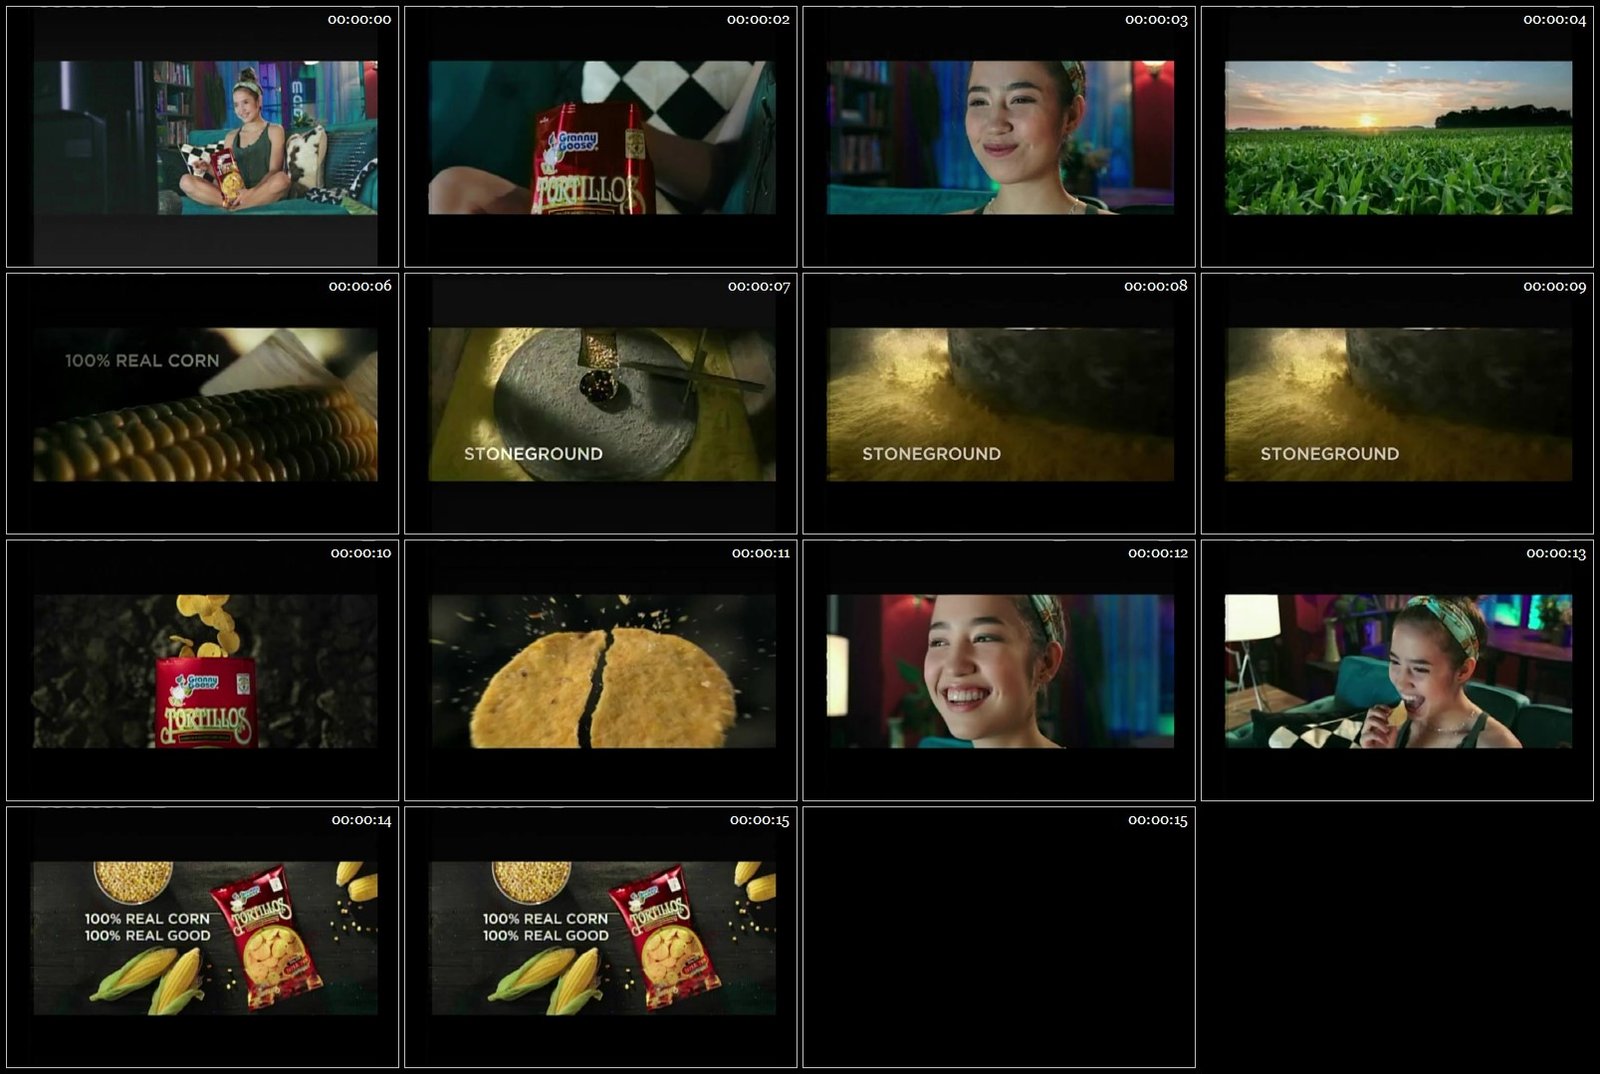Select the cracked tortilla chip frame 00:00:11
The image size is (1600, 1074).
pyautogui.click(x=601, y=671)
